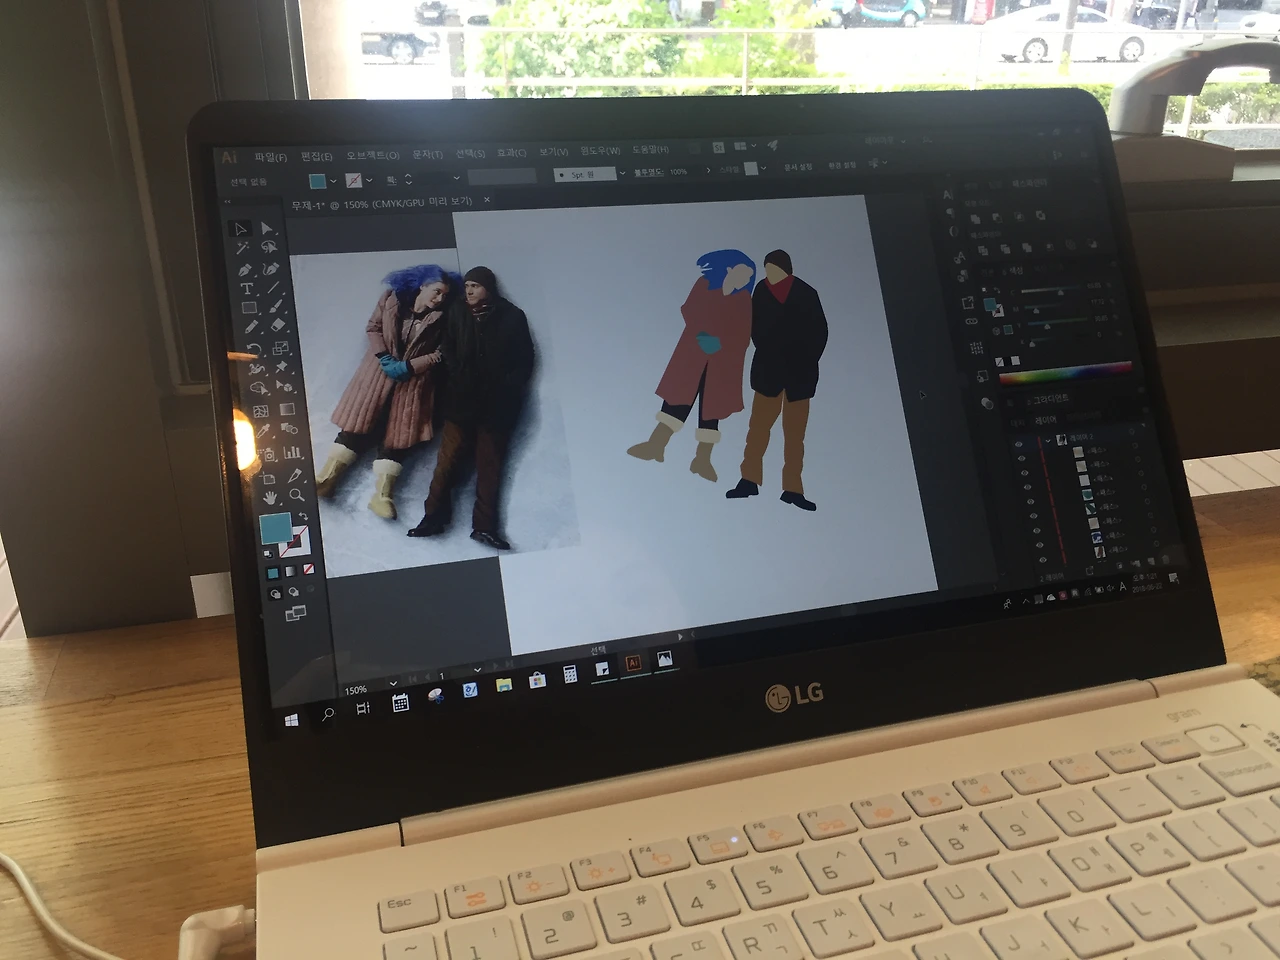This screenshot has width=1280, height=960.
Task: Click the toolbox fill color swatch
Action: 275,527
